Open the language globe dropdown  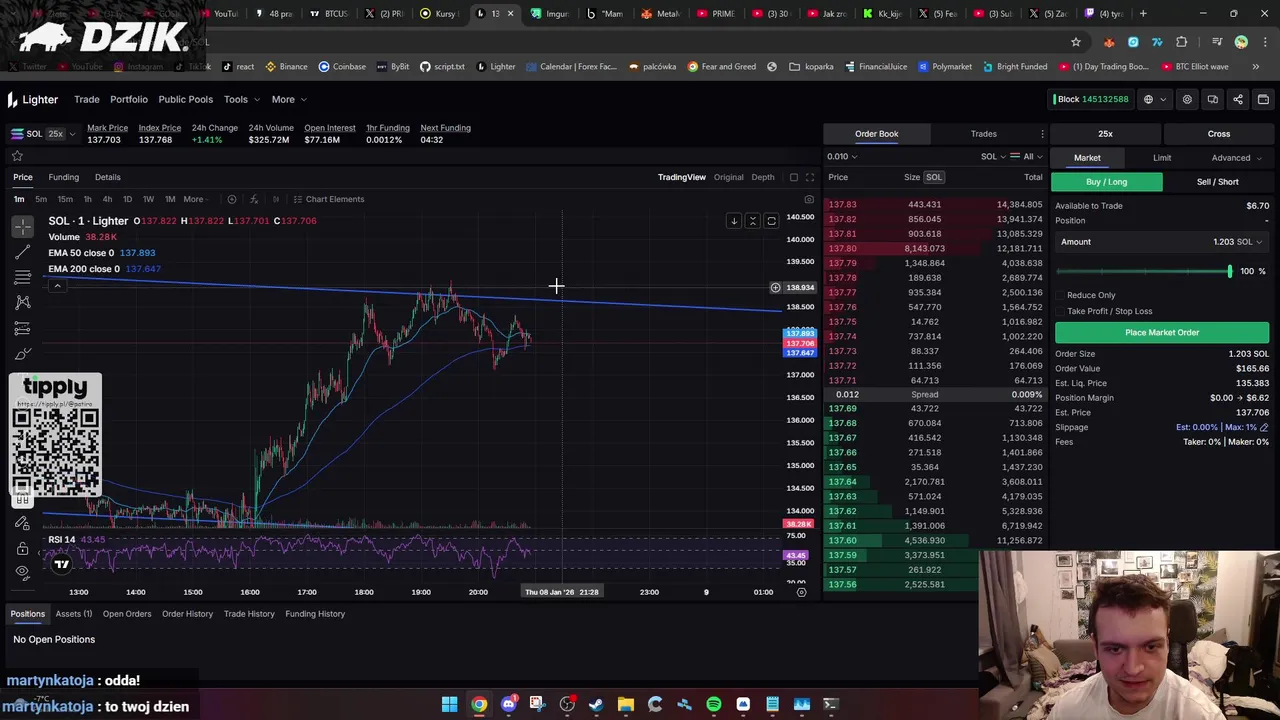click(1153, 99)
